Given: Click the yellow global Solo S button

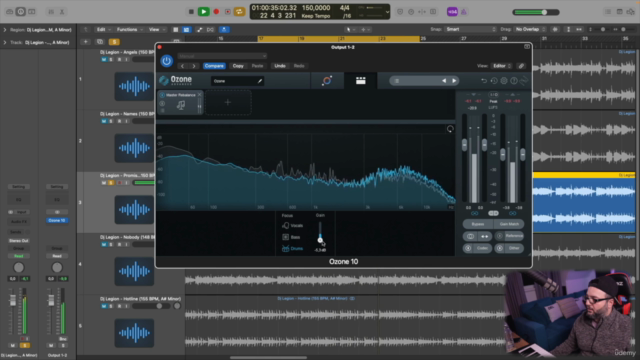Looking at the screenshot, I should click(114, 42).
